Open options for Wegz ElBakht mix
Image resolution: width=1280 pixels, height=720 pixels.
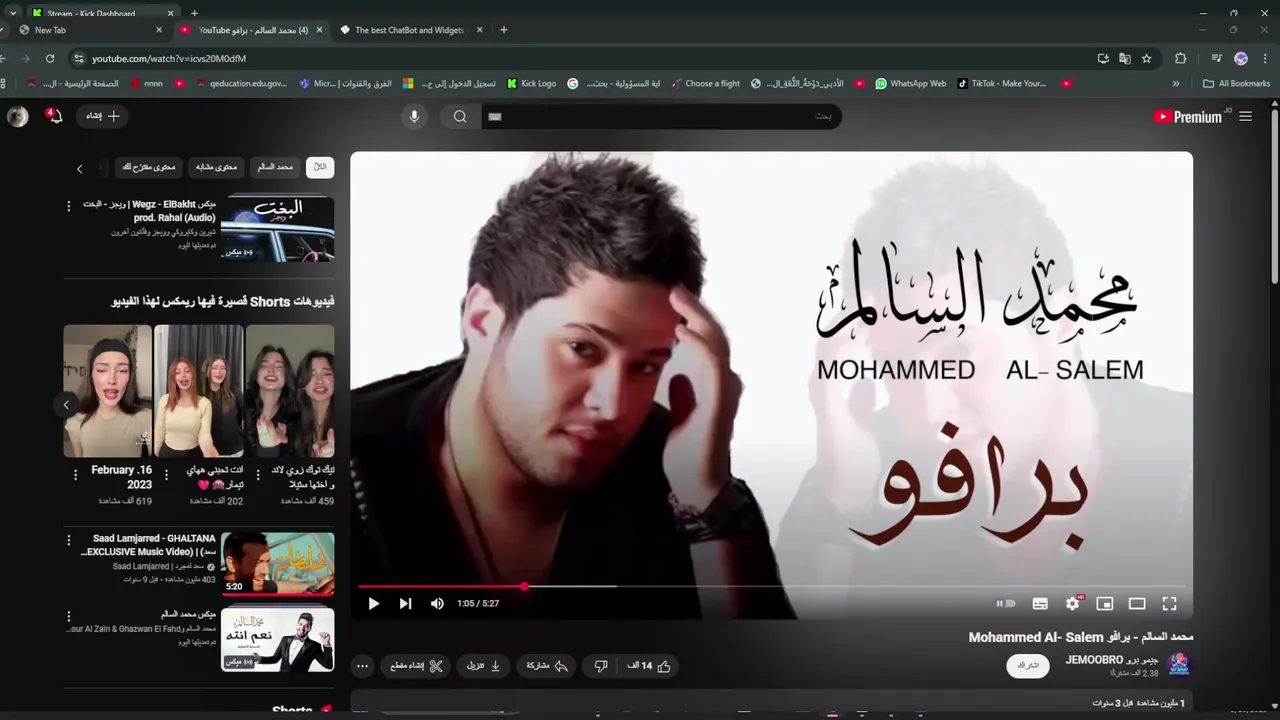point(68,206)
